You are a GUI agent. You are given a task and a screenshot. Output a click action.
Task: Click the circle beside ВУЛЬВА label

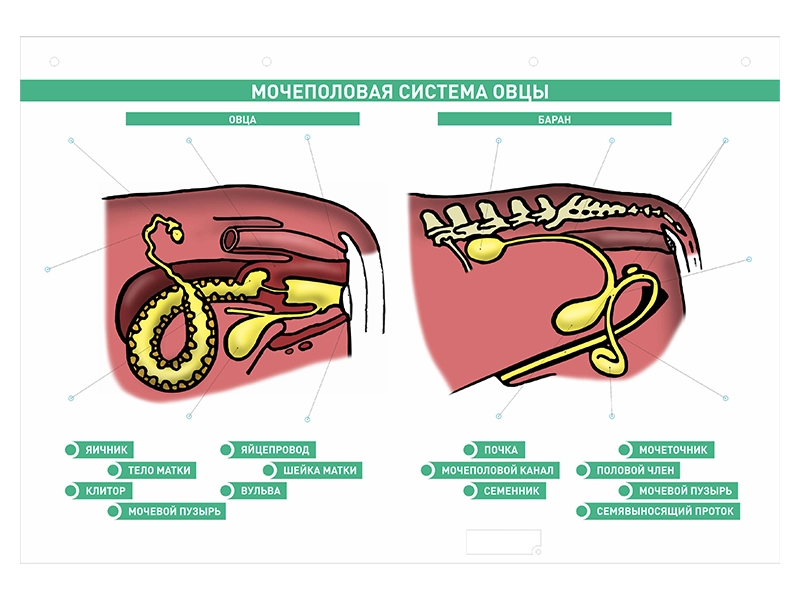tap(227, 490)
